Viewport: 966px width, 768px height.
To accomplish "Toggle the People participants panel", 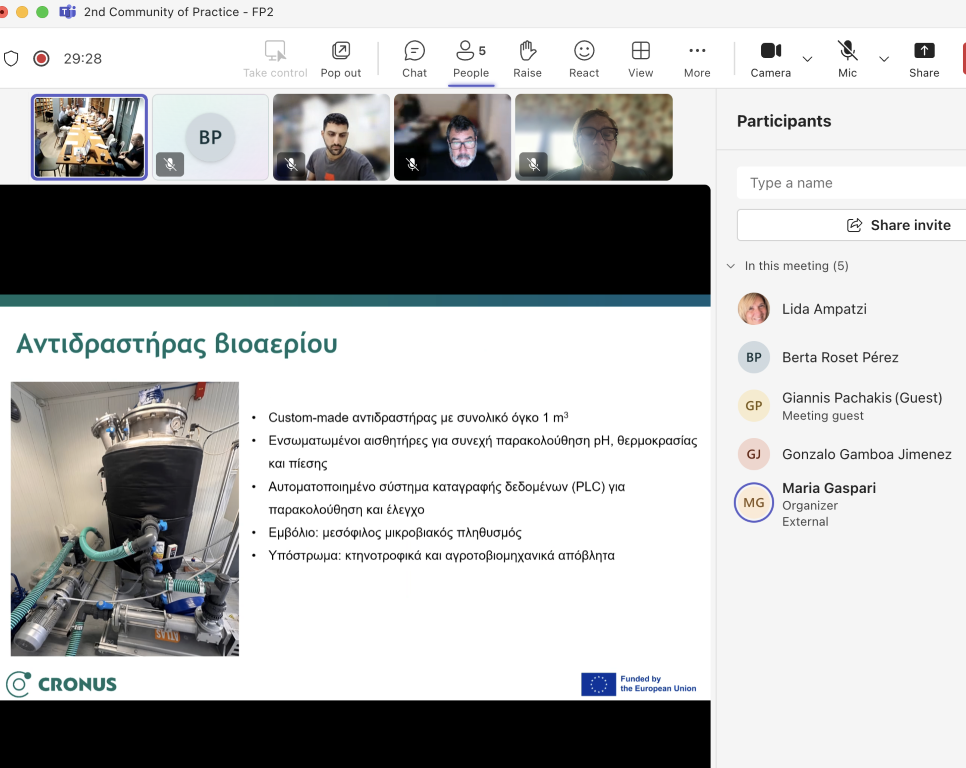I will click(x=470, y=59).
